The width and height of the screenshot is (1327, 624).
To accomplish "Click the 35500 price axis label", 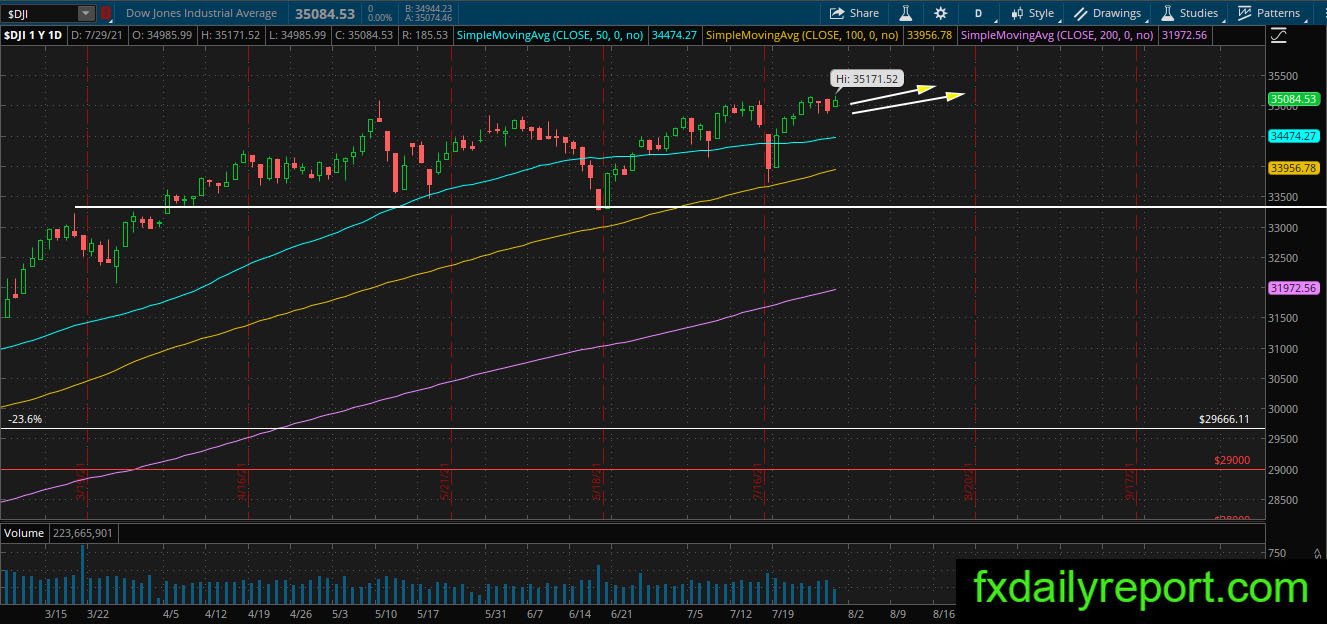I will [1283, 76].
